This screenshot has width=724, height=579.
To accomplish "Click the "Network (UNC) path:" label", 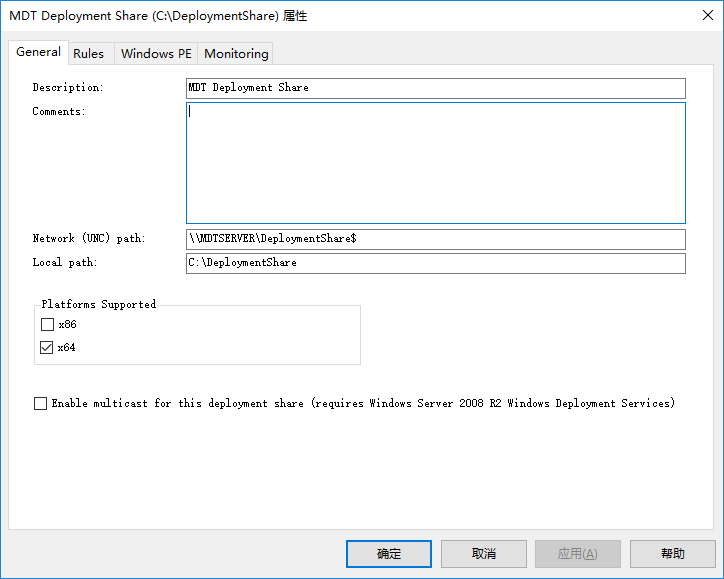I will (89, 238).
